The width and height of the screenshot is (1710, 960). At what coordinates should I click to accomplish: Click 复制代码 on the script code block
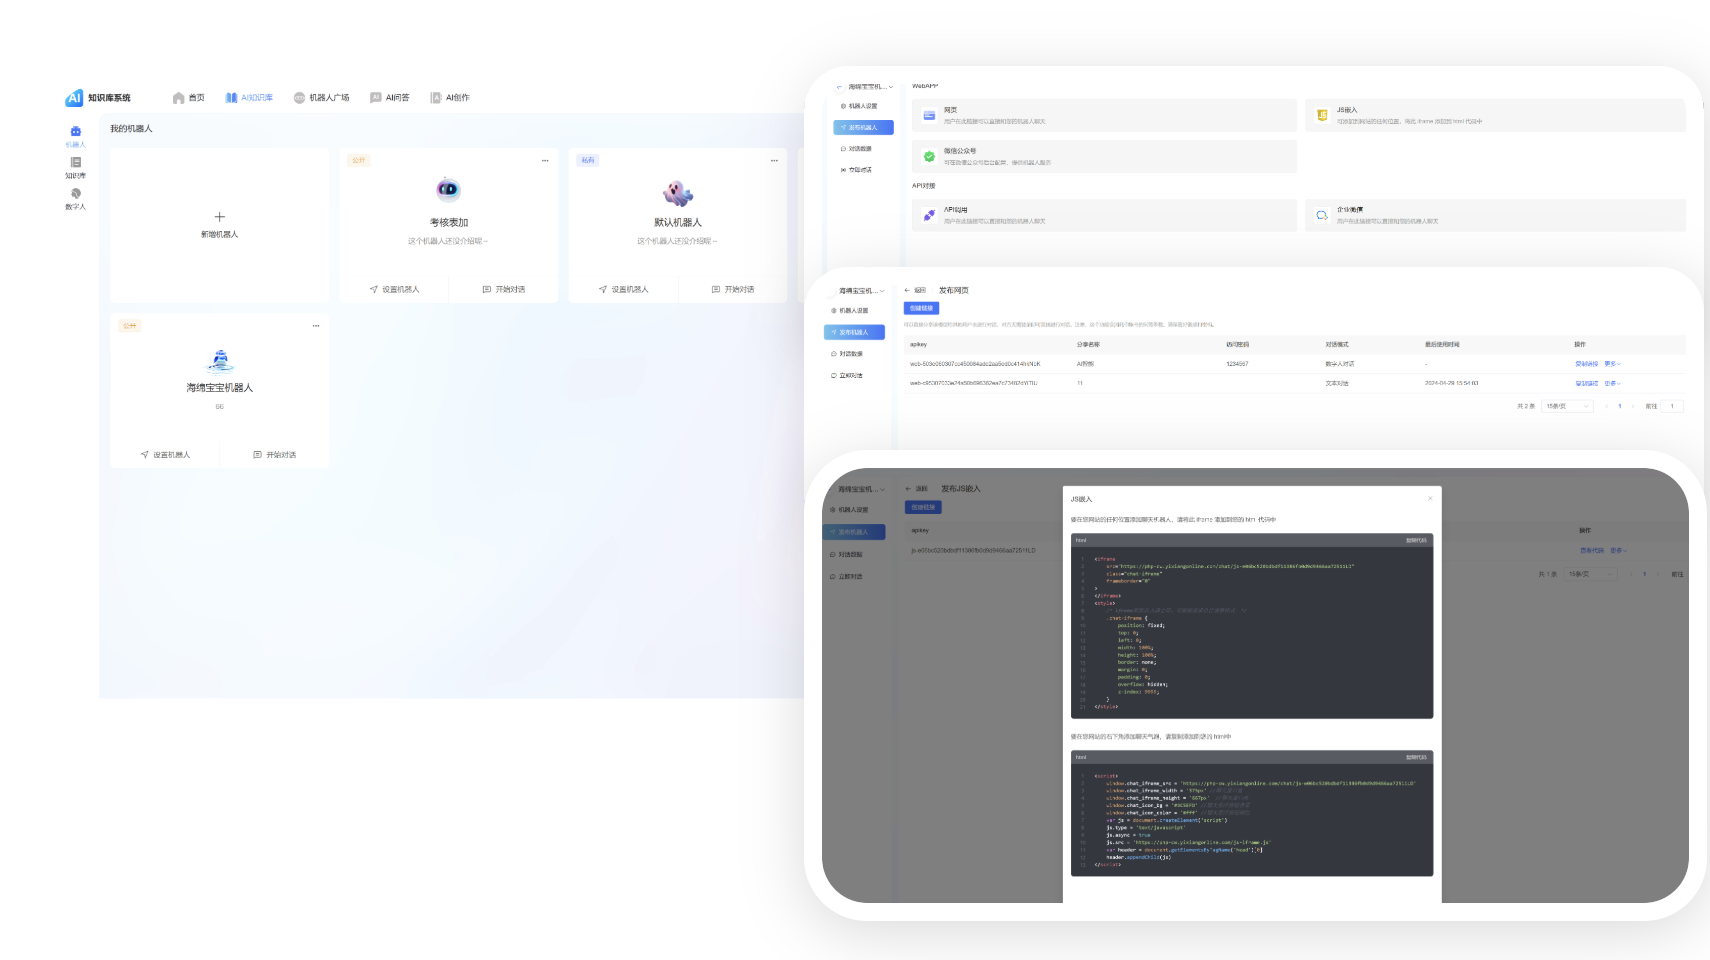[1416, 757]
